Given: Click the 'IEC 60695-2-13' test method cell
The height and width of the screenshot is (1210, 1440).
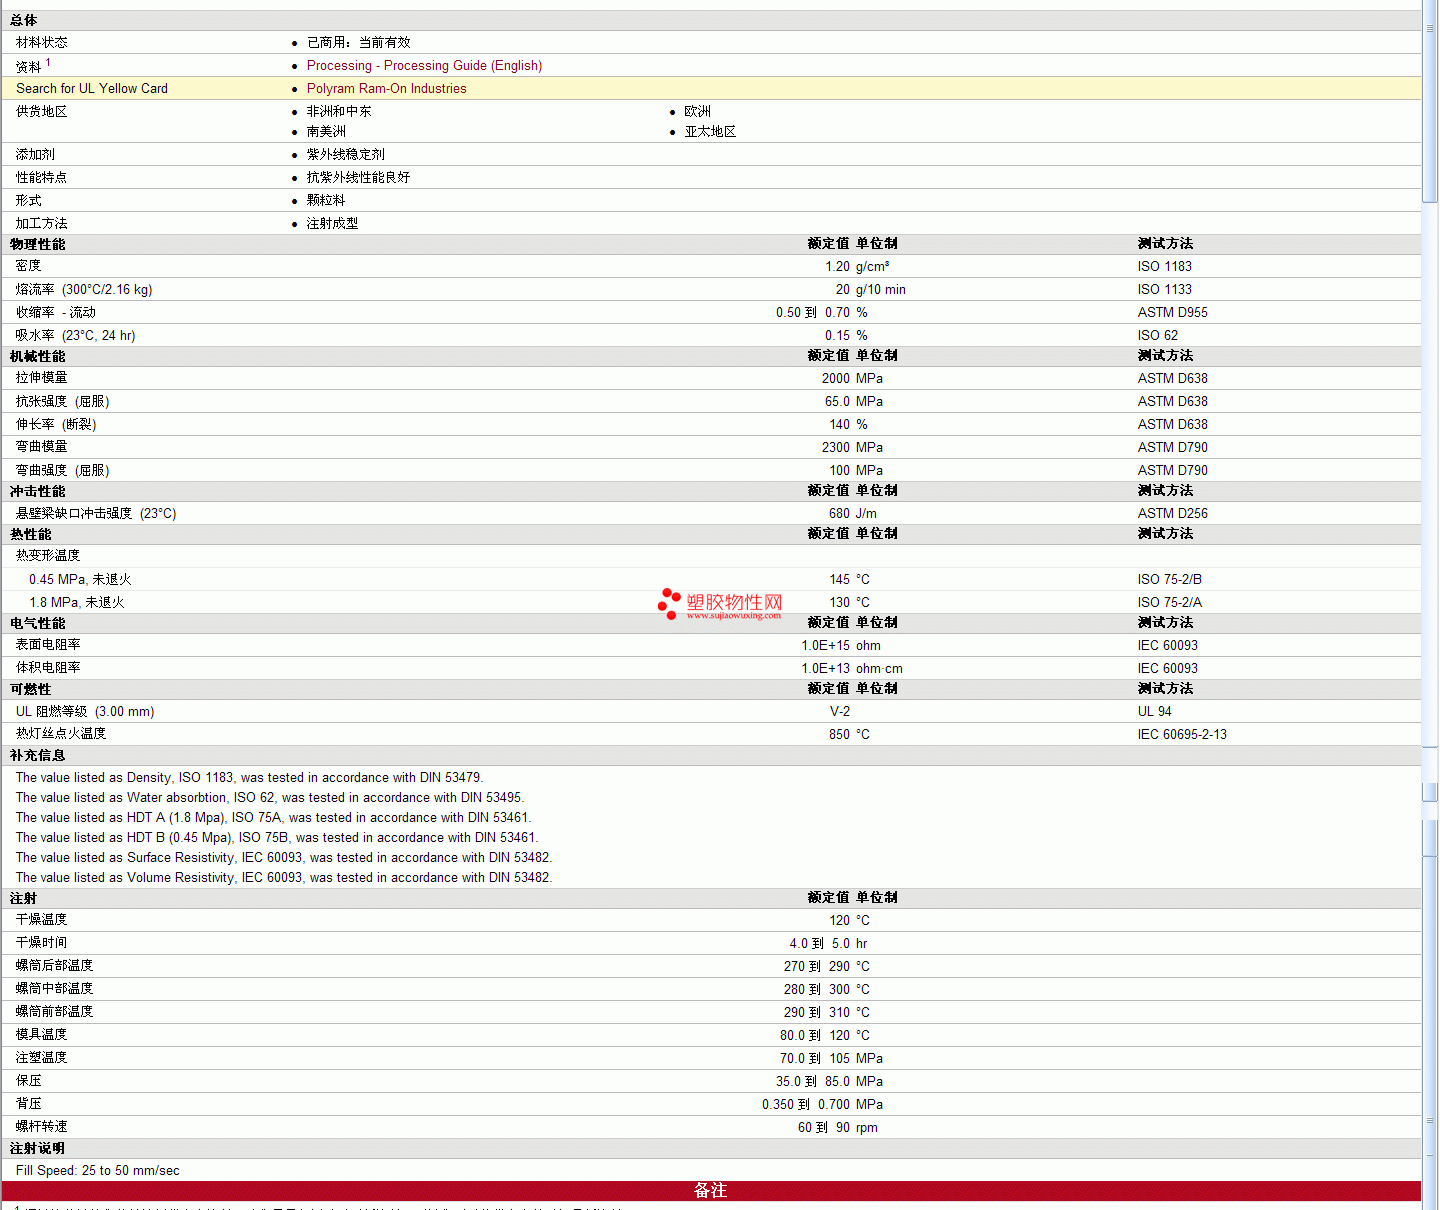Looking at the screenshot, I should (x=1182, y=734).
